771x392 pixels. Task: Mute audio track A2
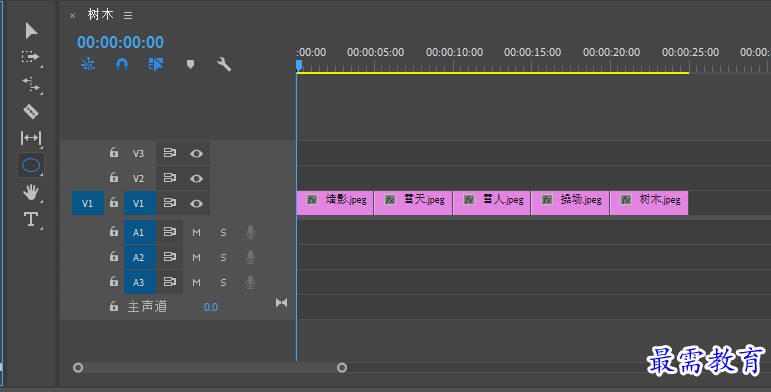pos(196,258)
